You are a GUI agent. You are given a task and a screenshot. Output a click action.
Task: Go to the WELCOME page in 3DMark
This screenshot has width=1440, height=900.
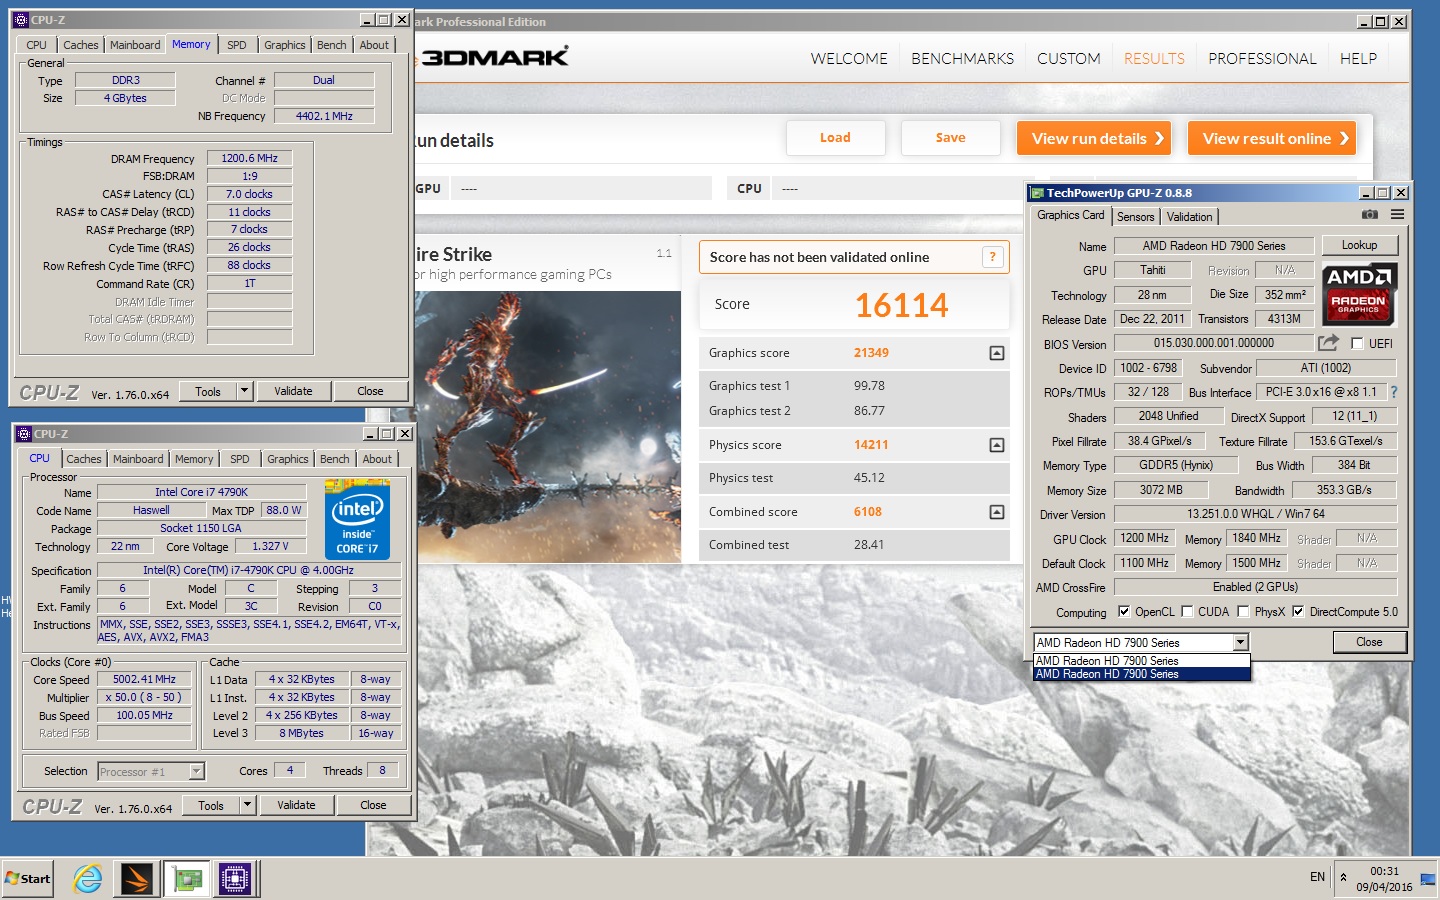(x=849, y=59)
